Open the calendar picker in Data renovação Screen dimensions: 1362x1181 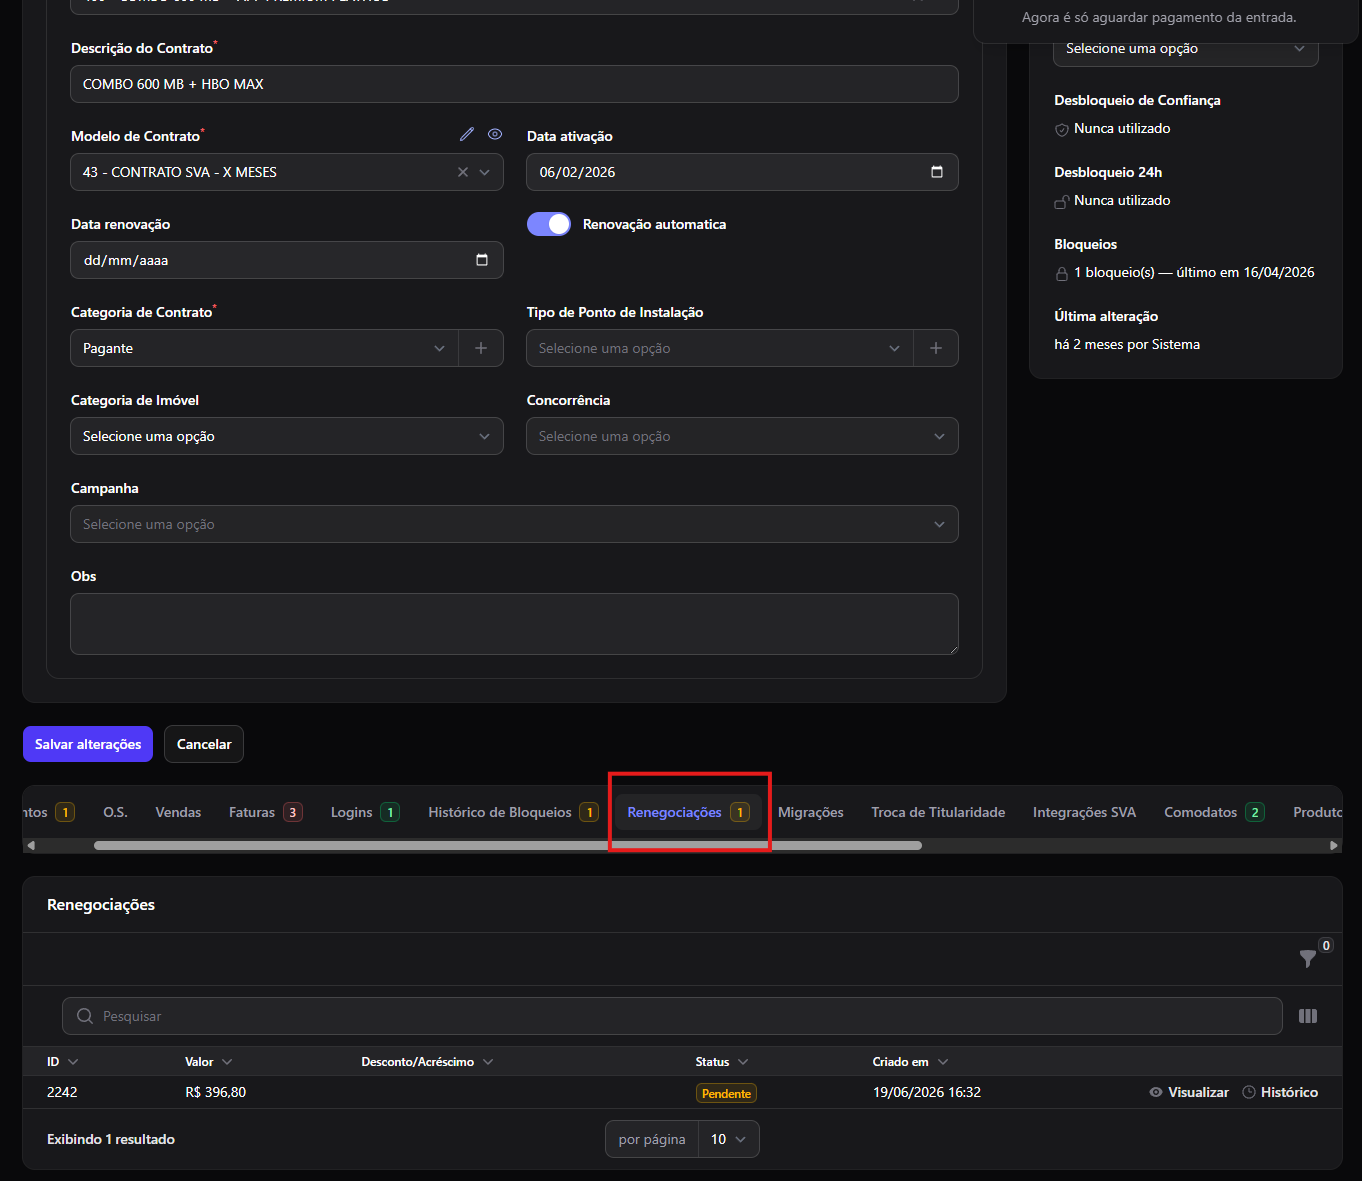click(482, 260)
